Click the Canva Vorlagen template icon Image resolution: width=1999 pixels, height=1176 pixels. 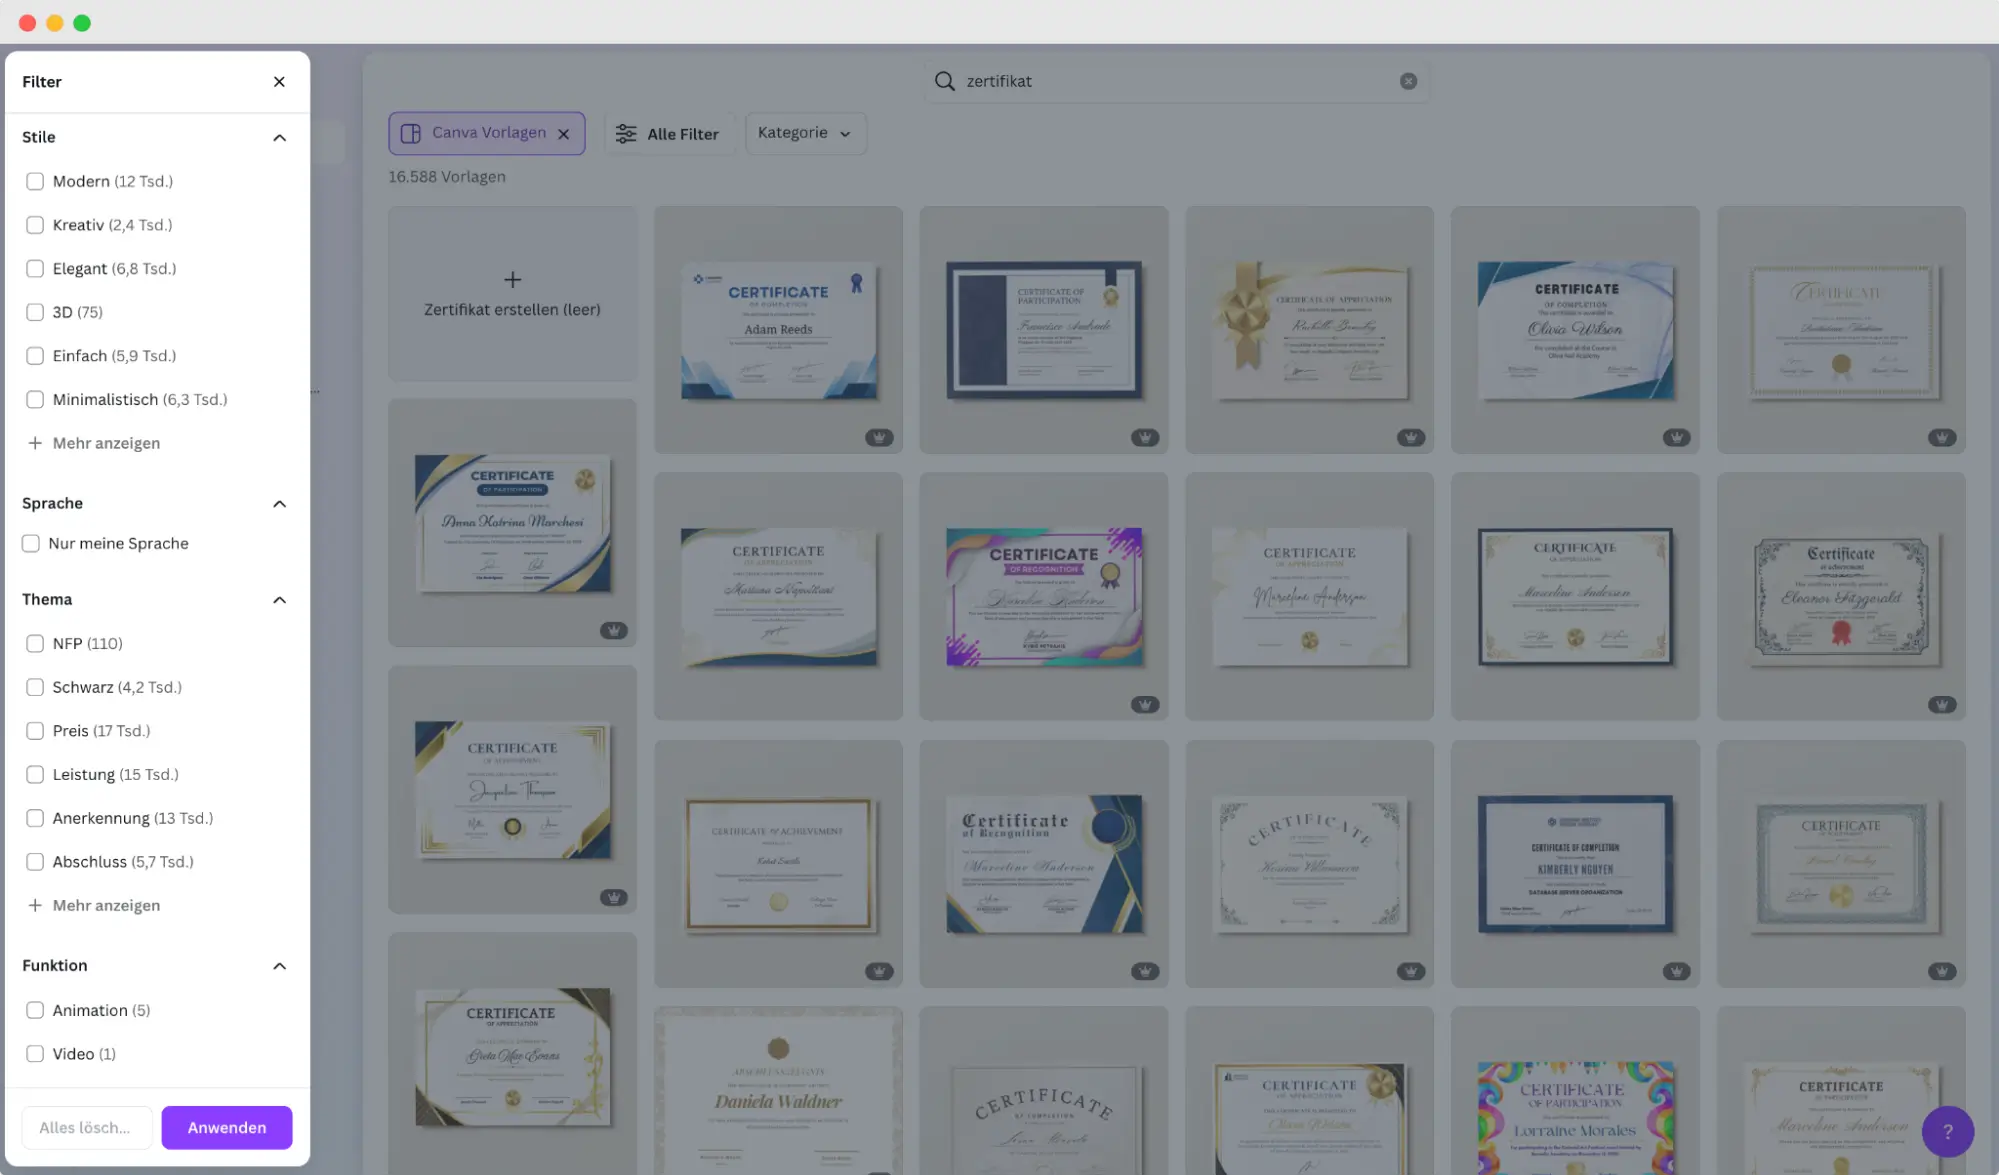pyautogui.click(x=410, y=134)
